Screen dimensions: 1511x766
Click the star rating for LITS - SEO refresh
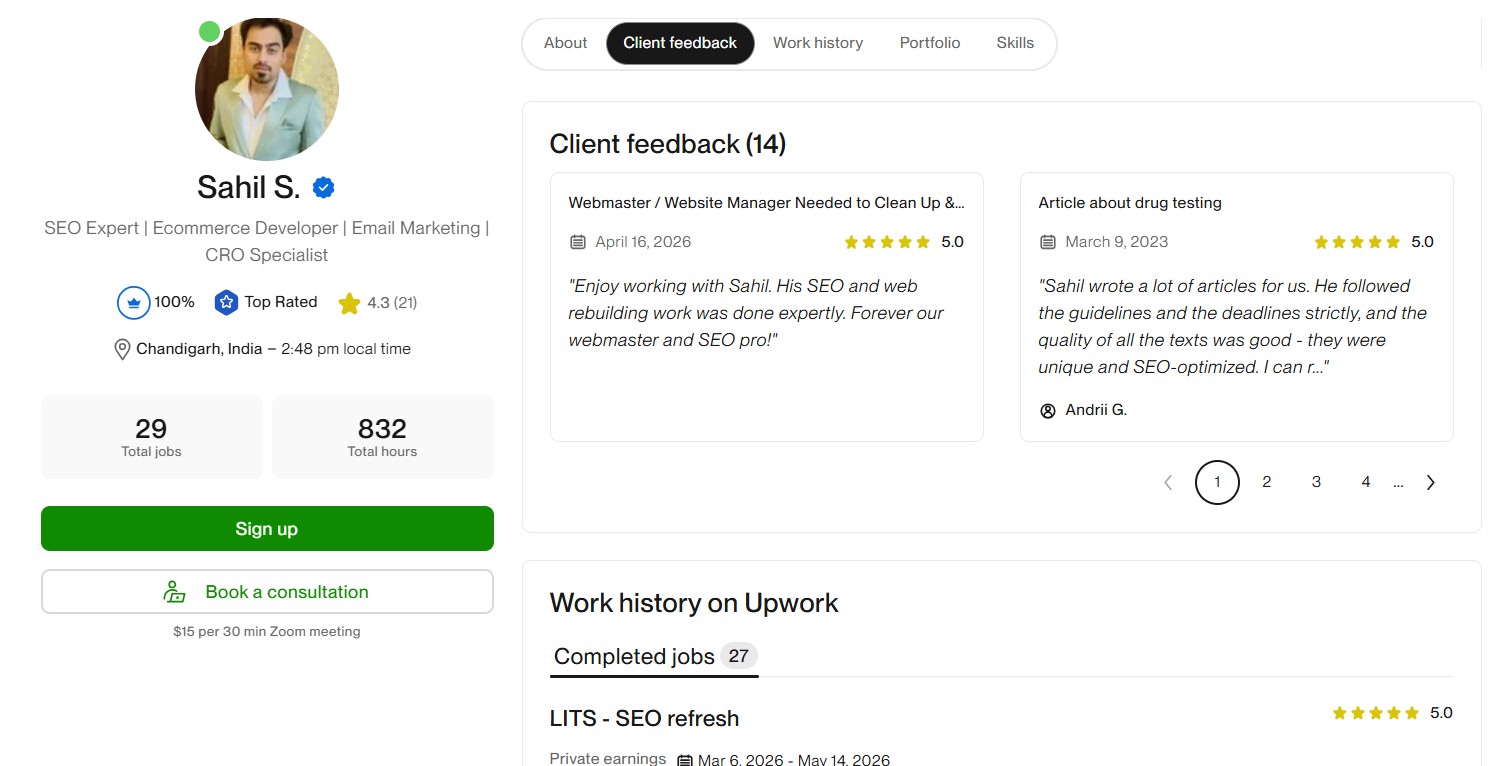[1376, 713]
